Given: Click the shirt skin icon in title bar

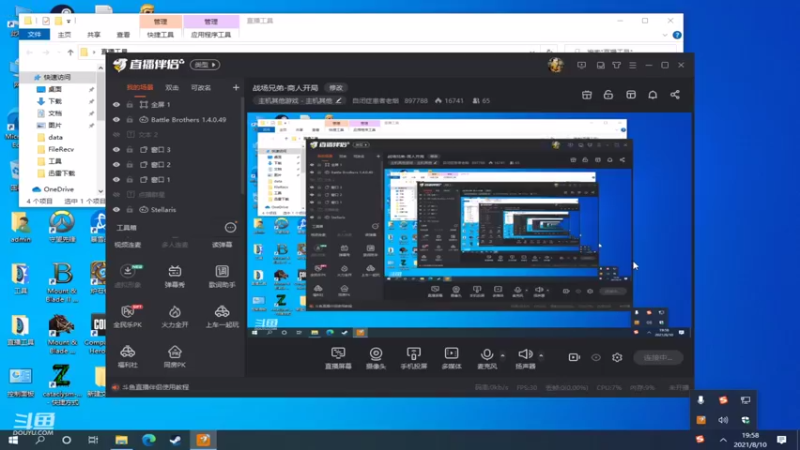Looking at the screenshot, I should click(x=616, y=65).
